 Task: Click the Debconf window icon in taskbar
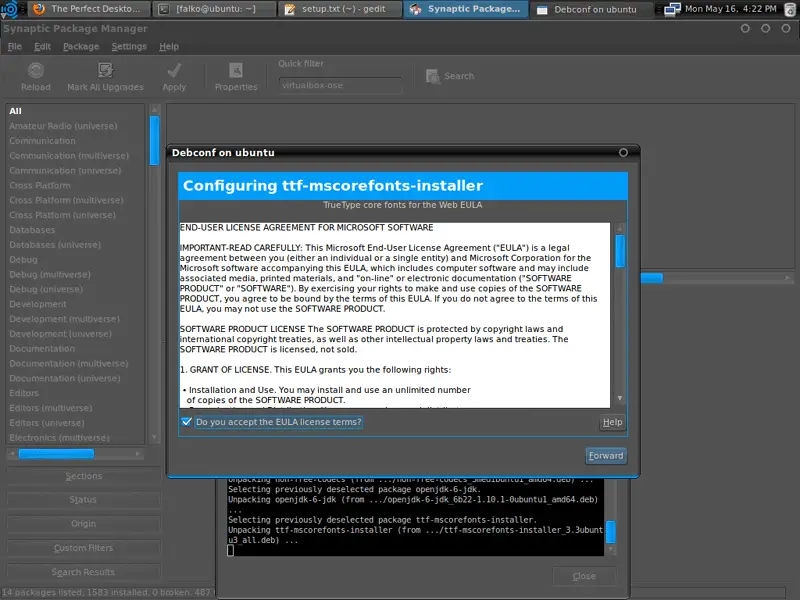click(542, 10)
